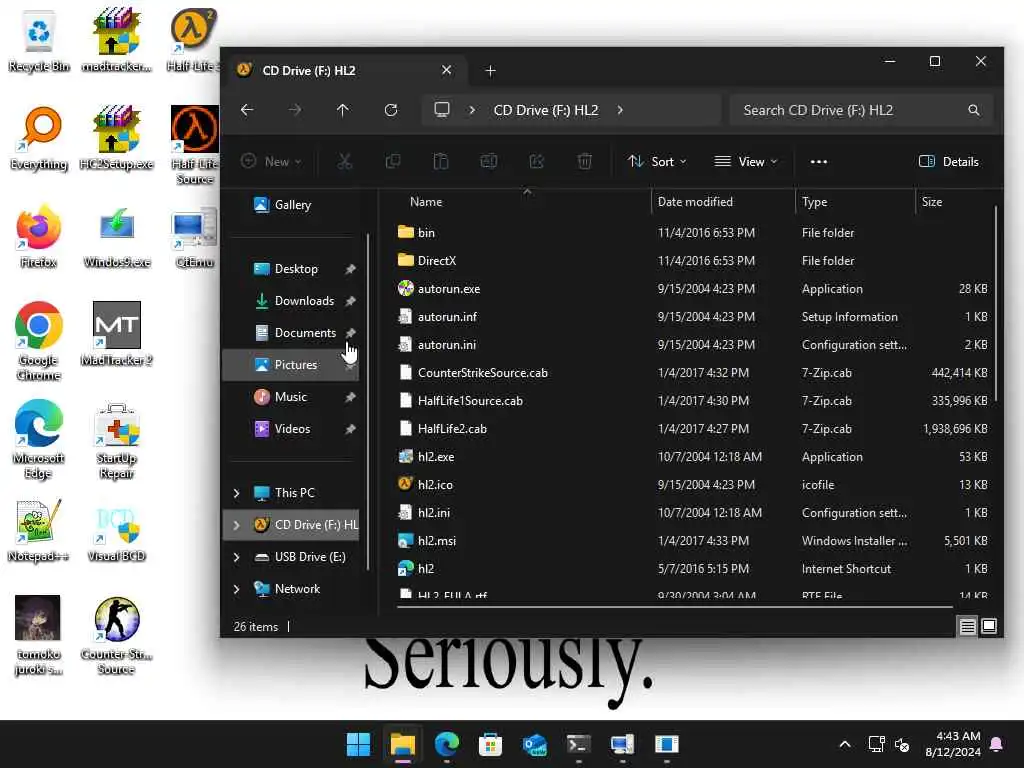Viewport: 1024px width, 768px height.
Task: Open Counter-Strike Source desktop shortcut
Action: (x=116, y=635)
